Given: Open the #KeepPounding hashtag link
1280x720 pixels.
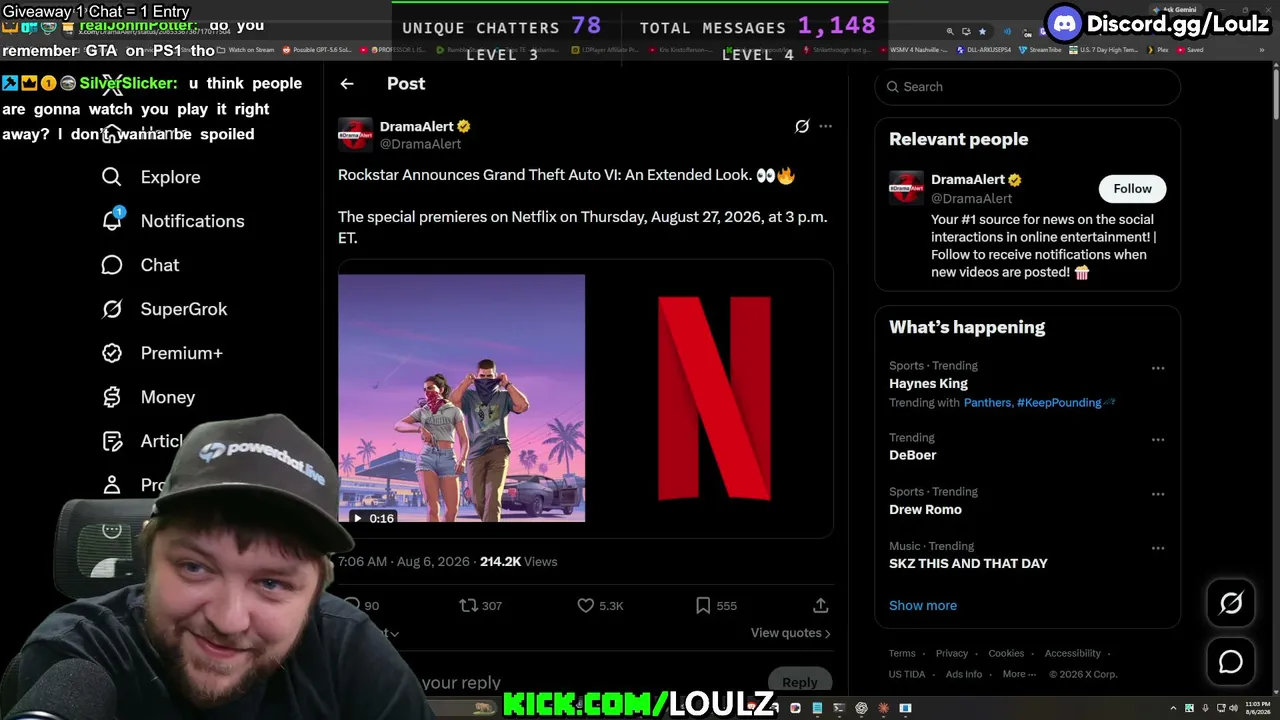Looking at the screenshot, I should tap(1059, 402).
